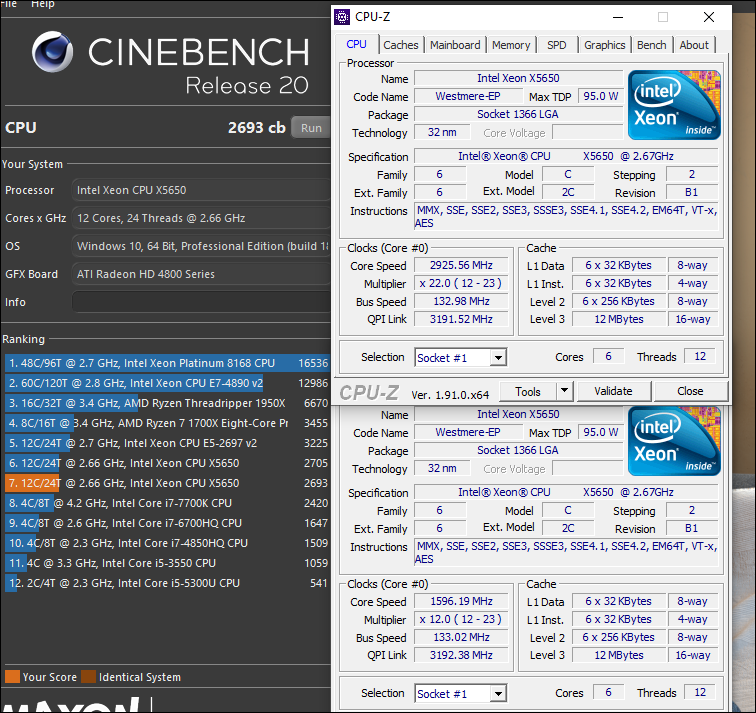Open the Socket #1 selection dropdown in top CPU-Z window
This screenshot has width=756, height=713.
coord(498,358)
